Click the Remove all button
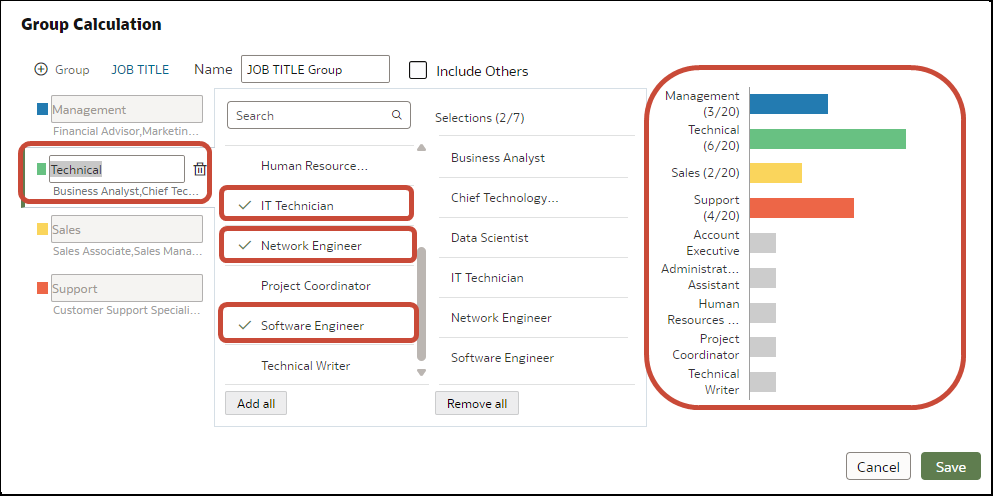 coord(477,404)
